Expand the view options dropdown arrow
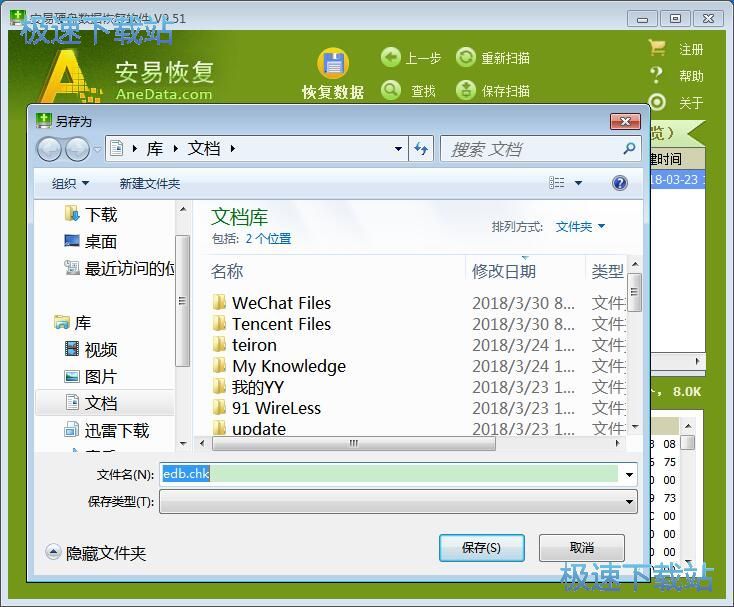Image resolution: width=734 pixels, height=607 pixels. [579, 183]
